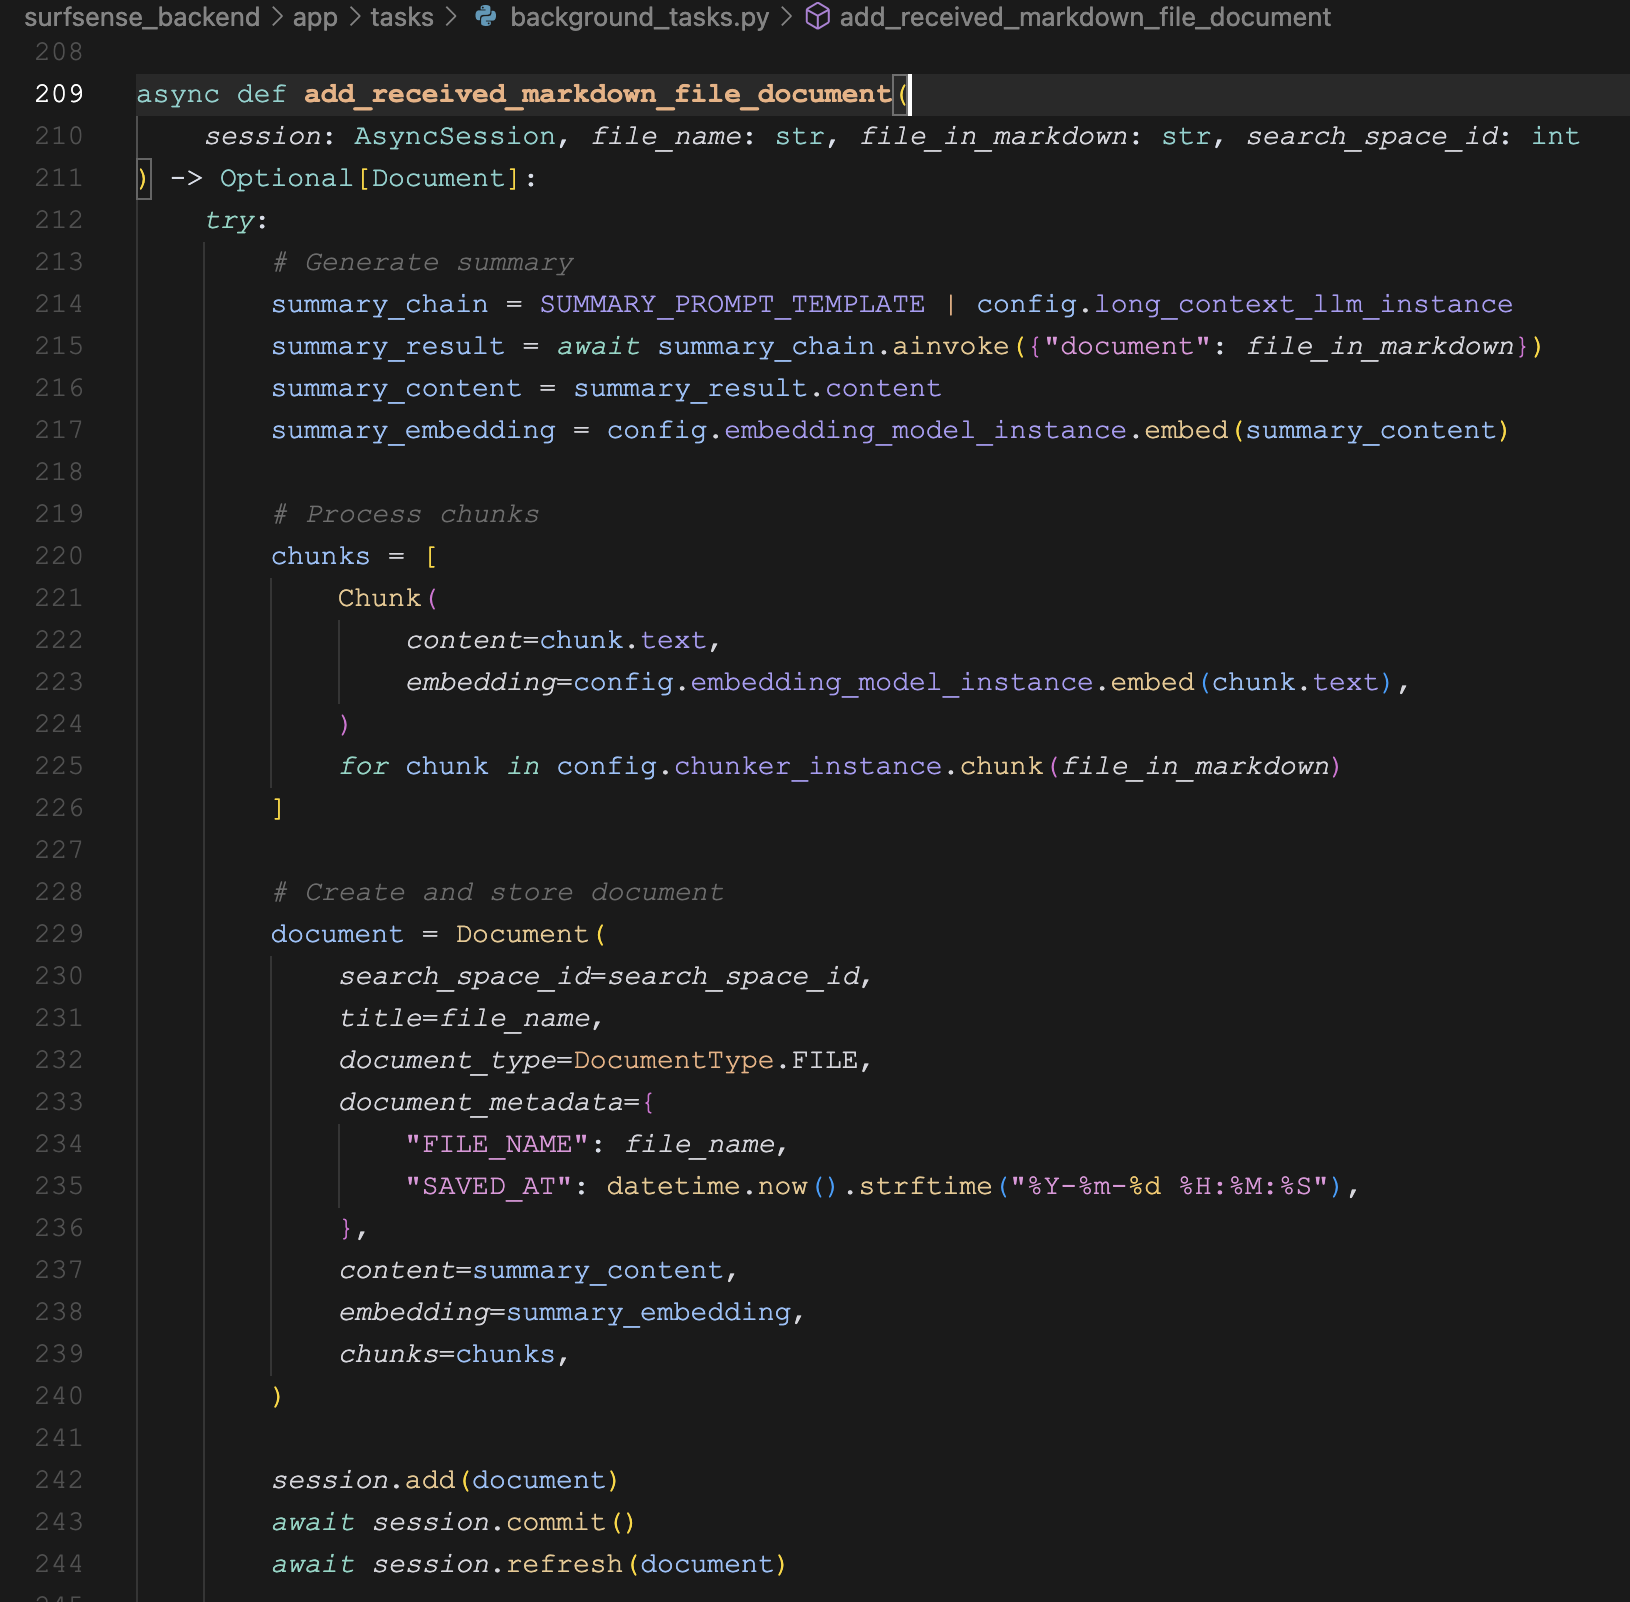Click the "FILE_NAME" string key

497,1144
